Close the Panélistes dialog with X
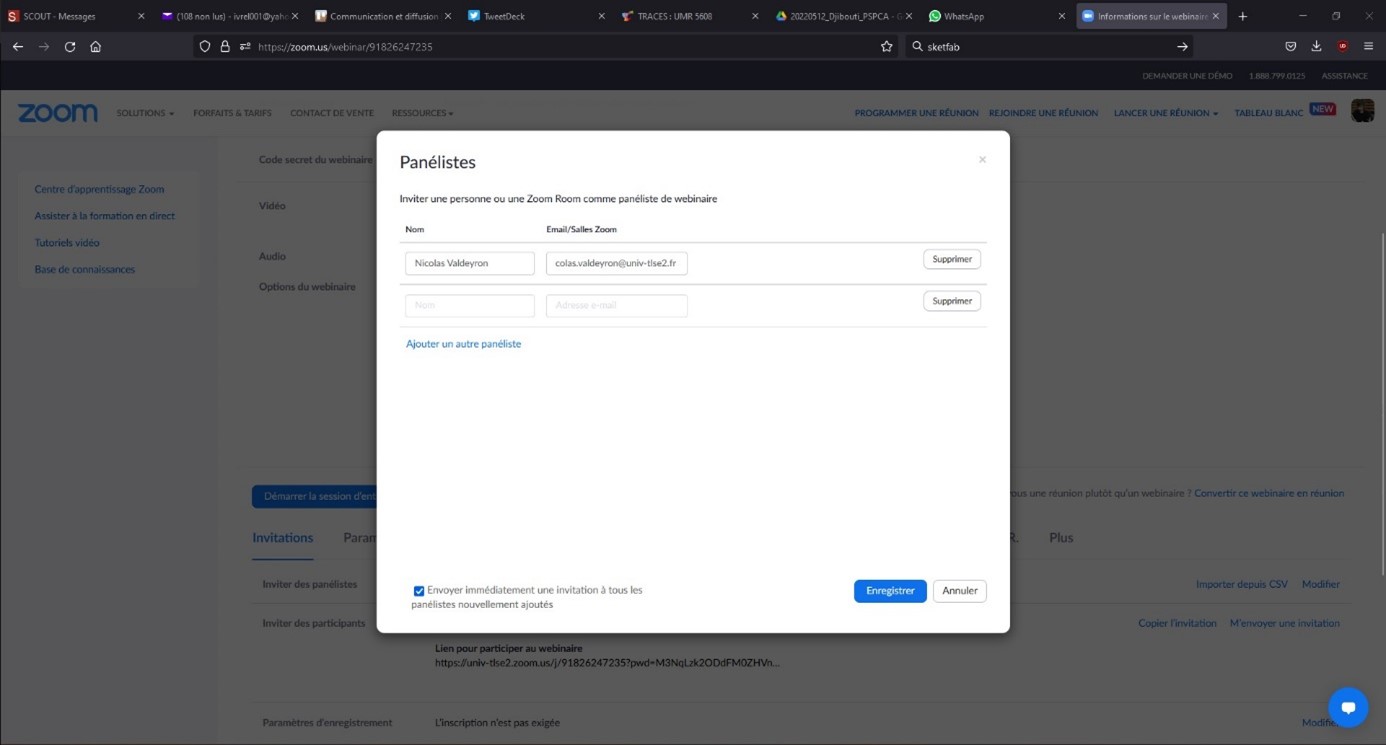This screenshot has height=745, width=1386. 982,160
